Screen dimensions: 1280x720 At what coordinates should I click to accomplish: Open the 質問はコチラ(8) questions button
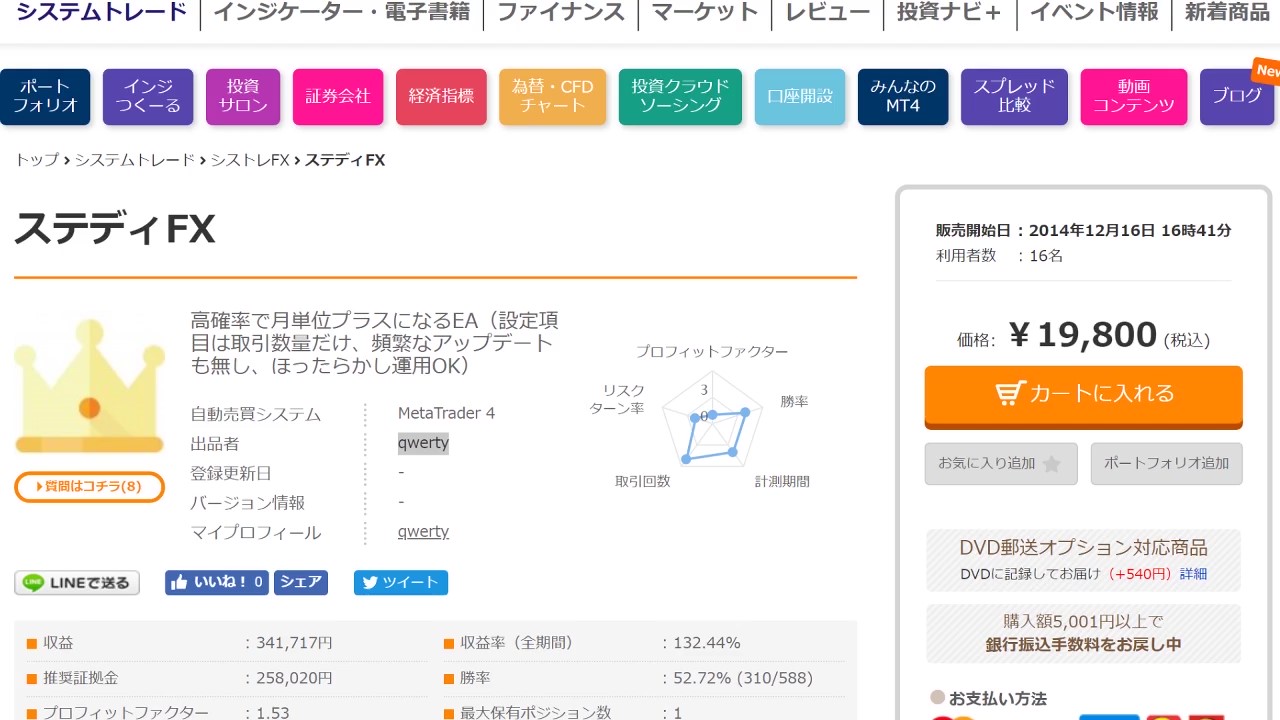(x=89, y=487)
